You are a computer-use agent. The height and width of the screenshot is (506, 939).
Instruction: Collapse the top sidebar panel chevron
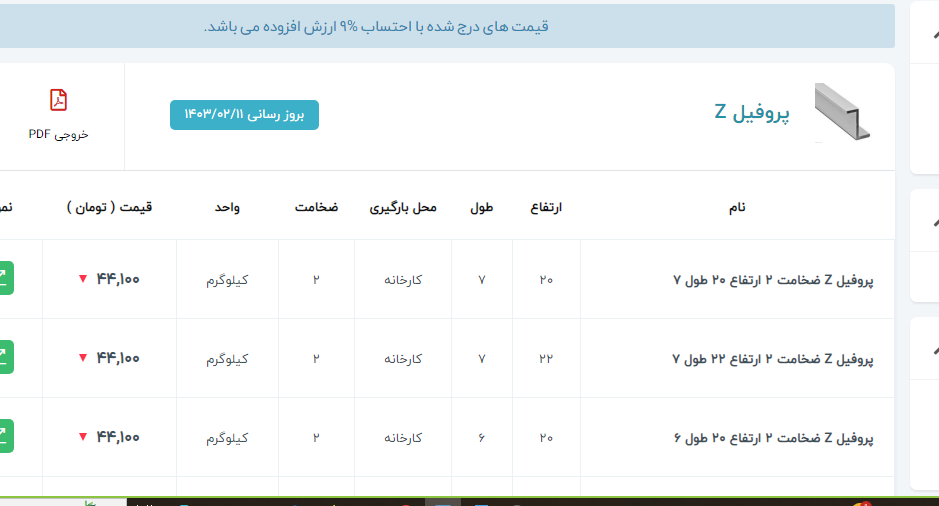(933, 34)
